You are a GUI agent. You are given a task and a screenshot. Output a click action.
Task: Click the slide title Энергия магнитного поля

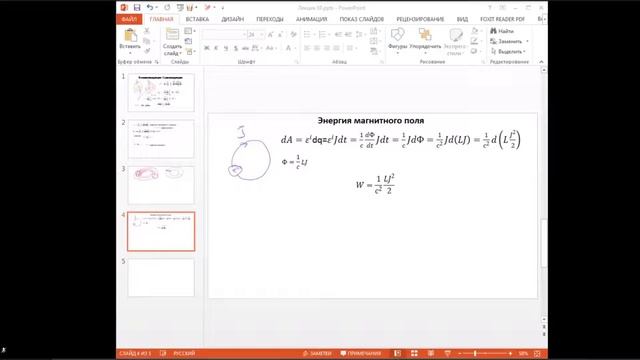tap(371, 121)
